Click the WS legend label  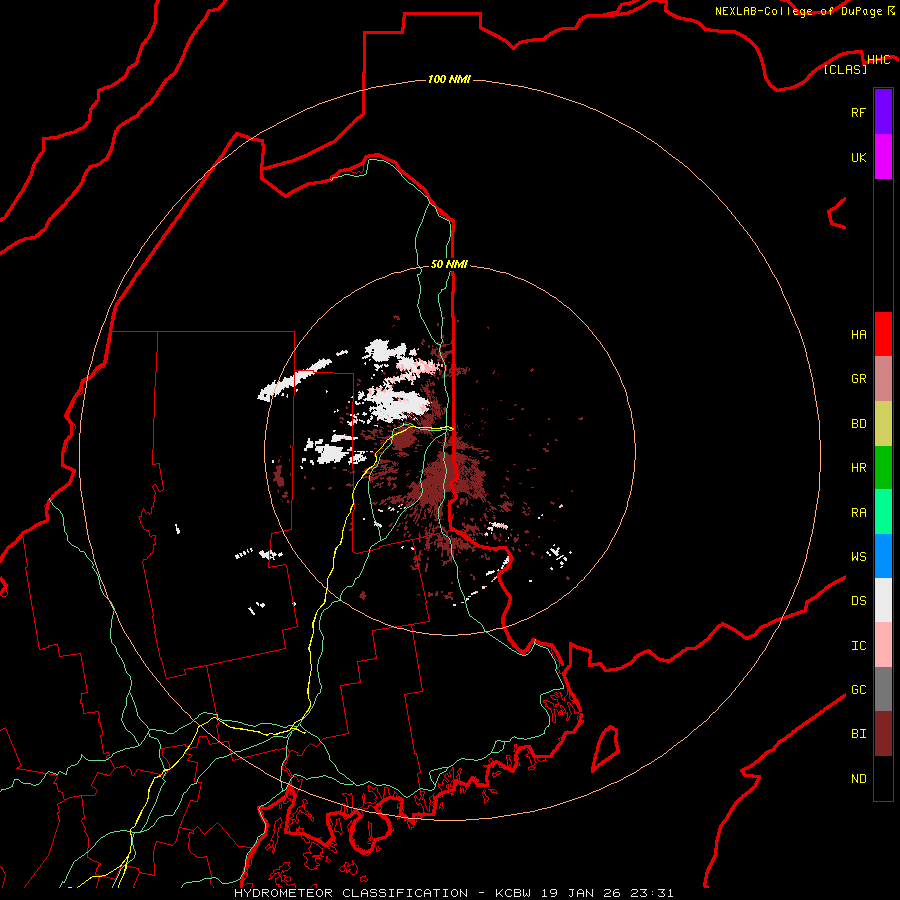[858, 556]
